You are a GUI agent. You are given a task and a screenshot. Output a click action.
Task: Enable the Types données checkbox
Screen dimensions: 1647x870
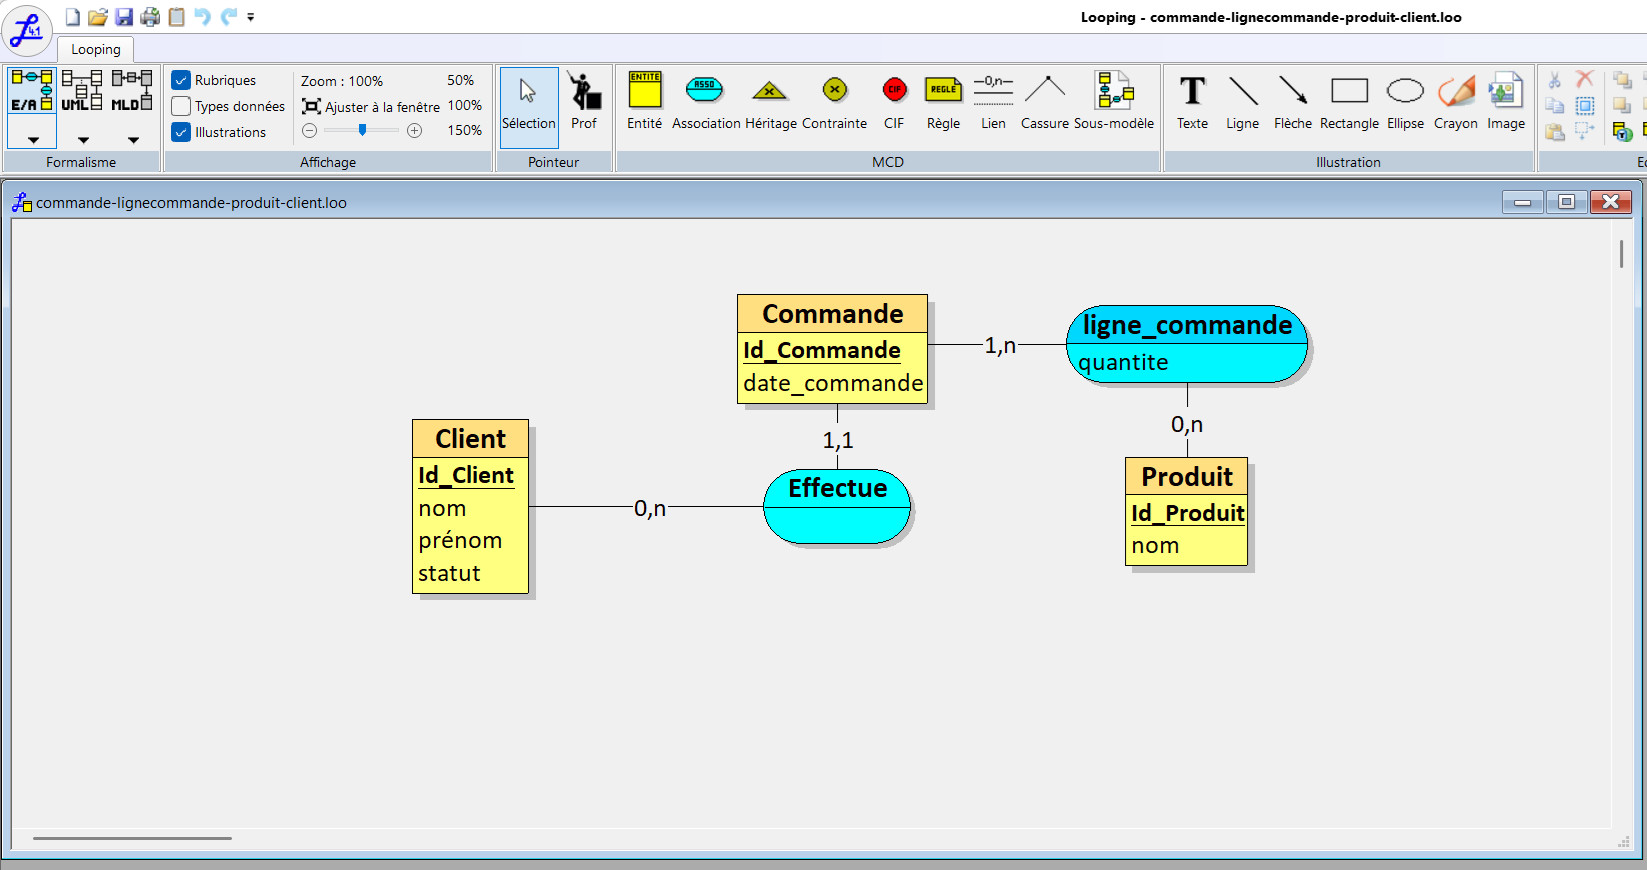click(181, 106)
